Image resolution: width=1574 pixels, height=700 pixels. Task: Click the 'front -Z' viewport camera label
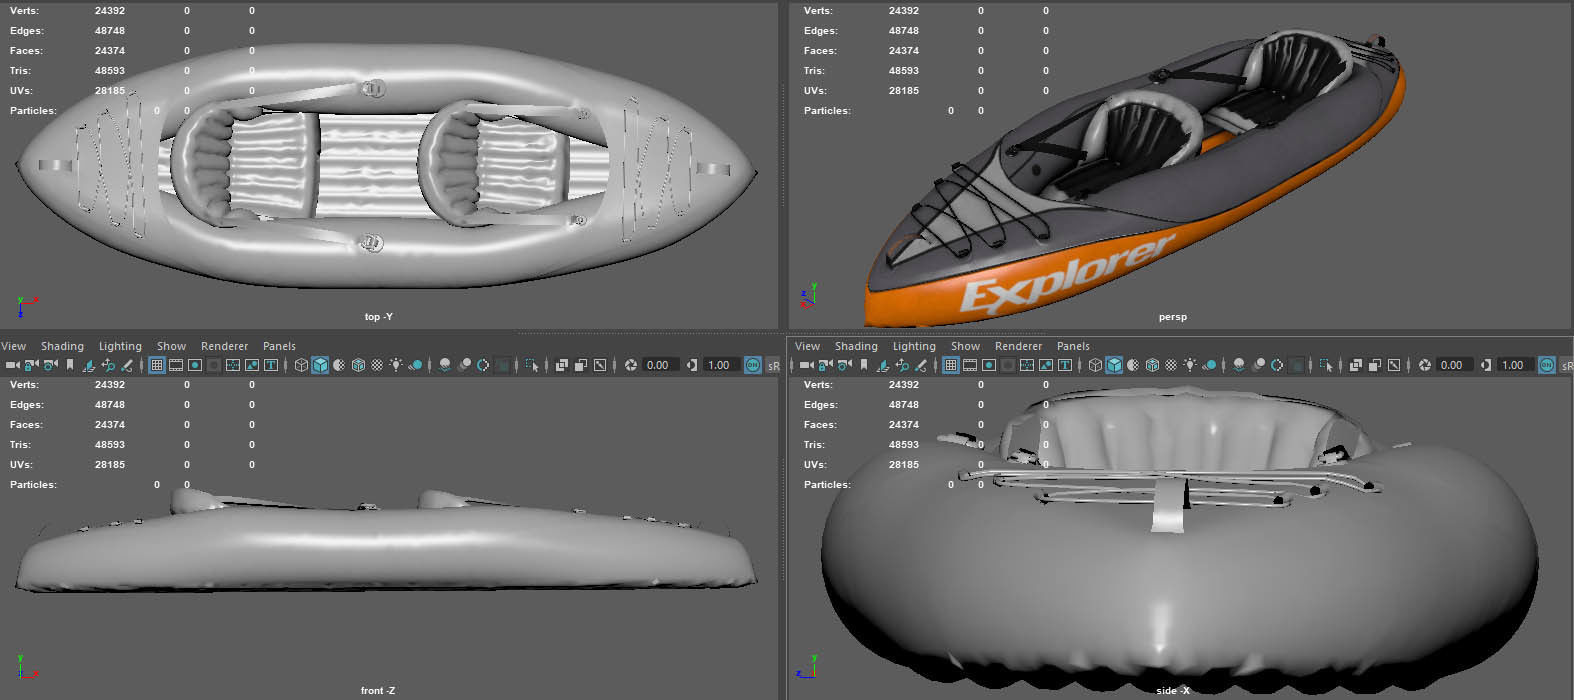tap(378, 691)
